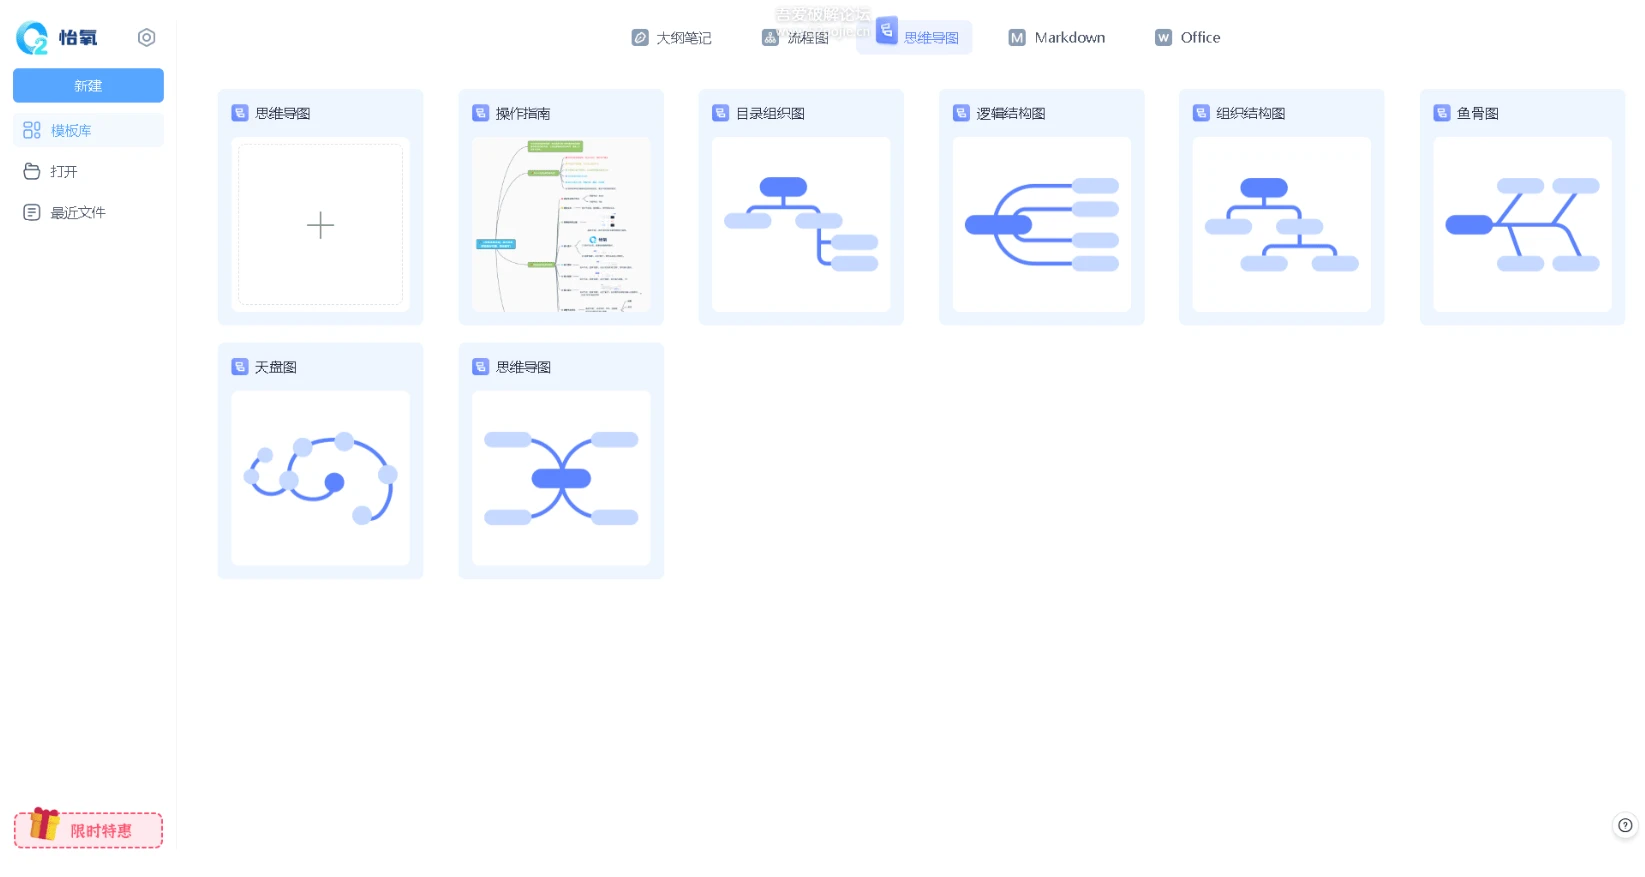Click the Markdown M icon
Viewport: 1645px width, 877px height.
pyautogui.click(x=1017, y=37)
